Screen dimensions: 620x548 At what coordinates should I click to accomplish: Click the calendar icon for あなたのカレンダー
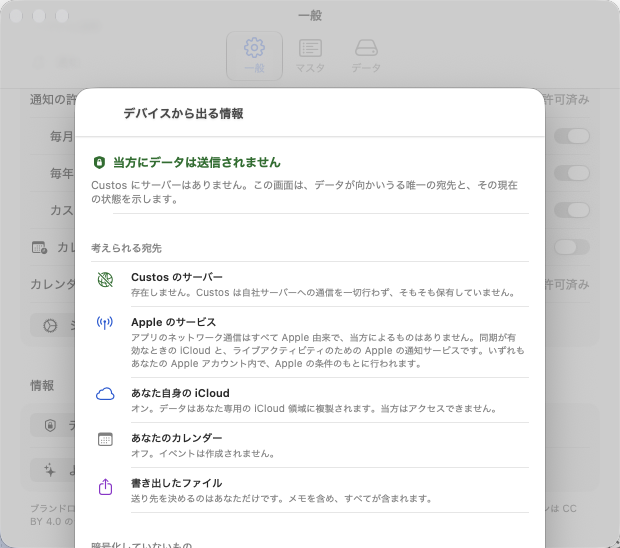click(x=105, y=439)
